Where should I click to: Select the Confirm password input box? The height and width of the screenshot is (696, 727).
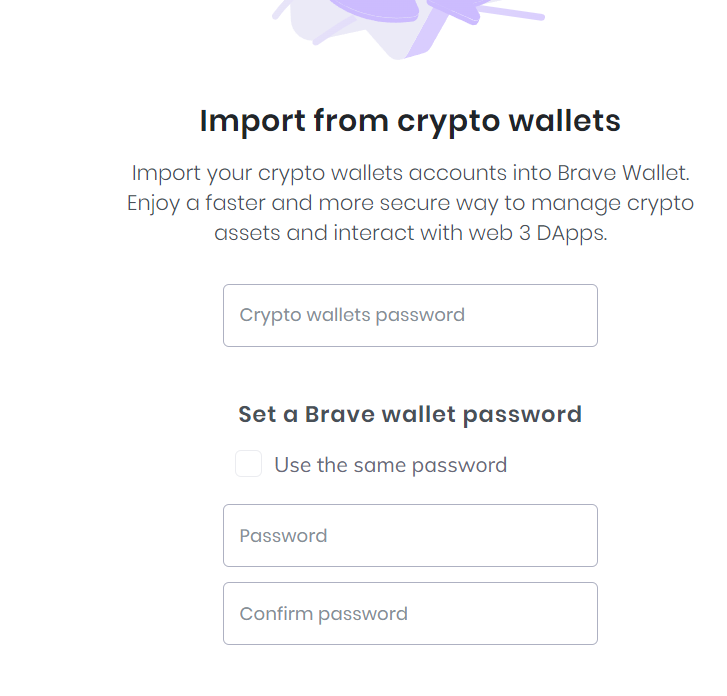point(410,613)
